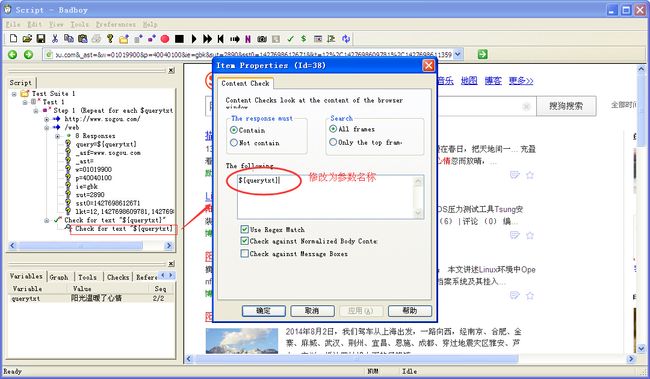Click the purple N toolbar icon
This screenshot has height=379, width=650.
point(248,39)
